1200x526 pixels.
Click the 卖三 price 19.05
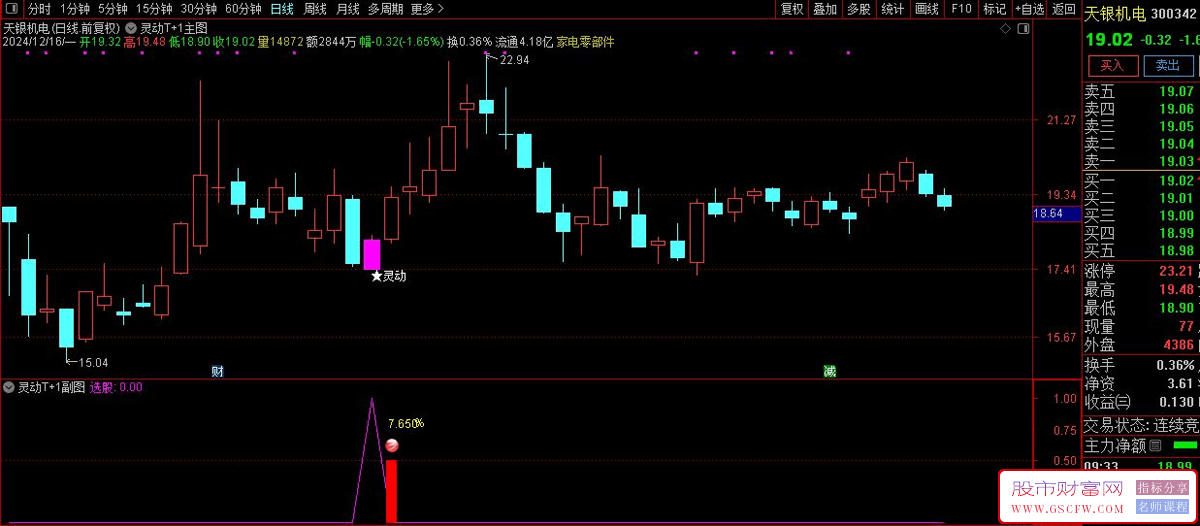point(1176,126)
